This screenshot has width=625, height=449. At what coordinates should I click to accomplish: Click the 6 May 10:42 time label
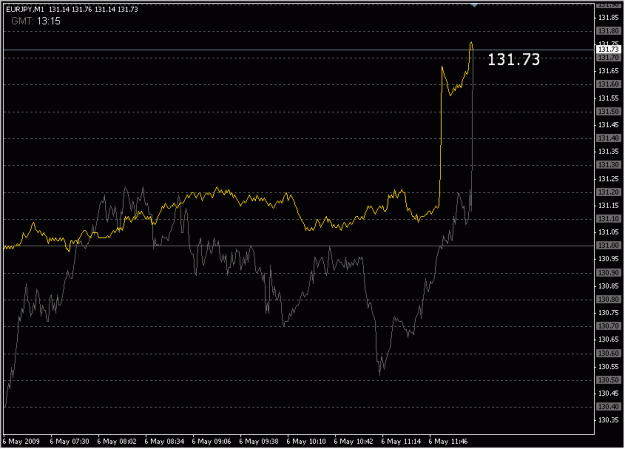[x=354, y=441]
